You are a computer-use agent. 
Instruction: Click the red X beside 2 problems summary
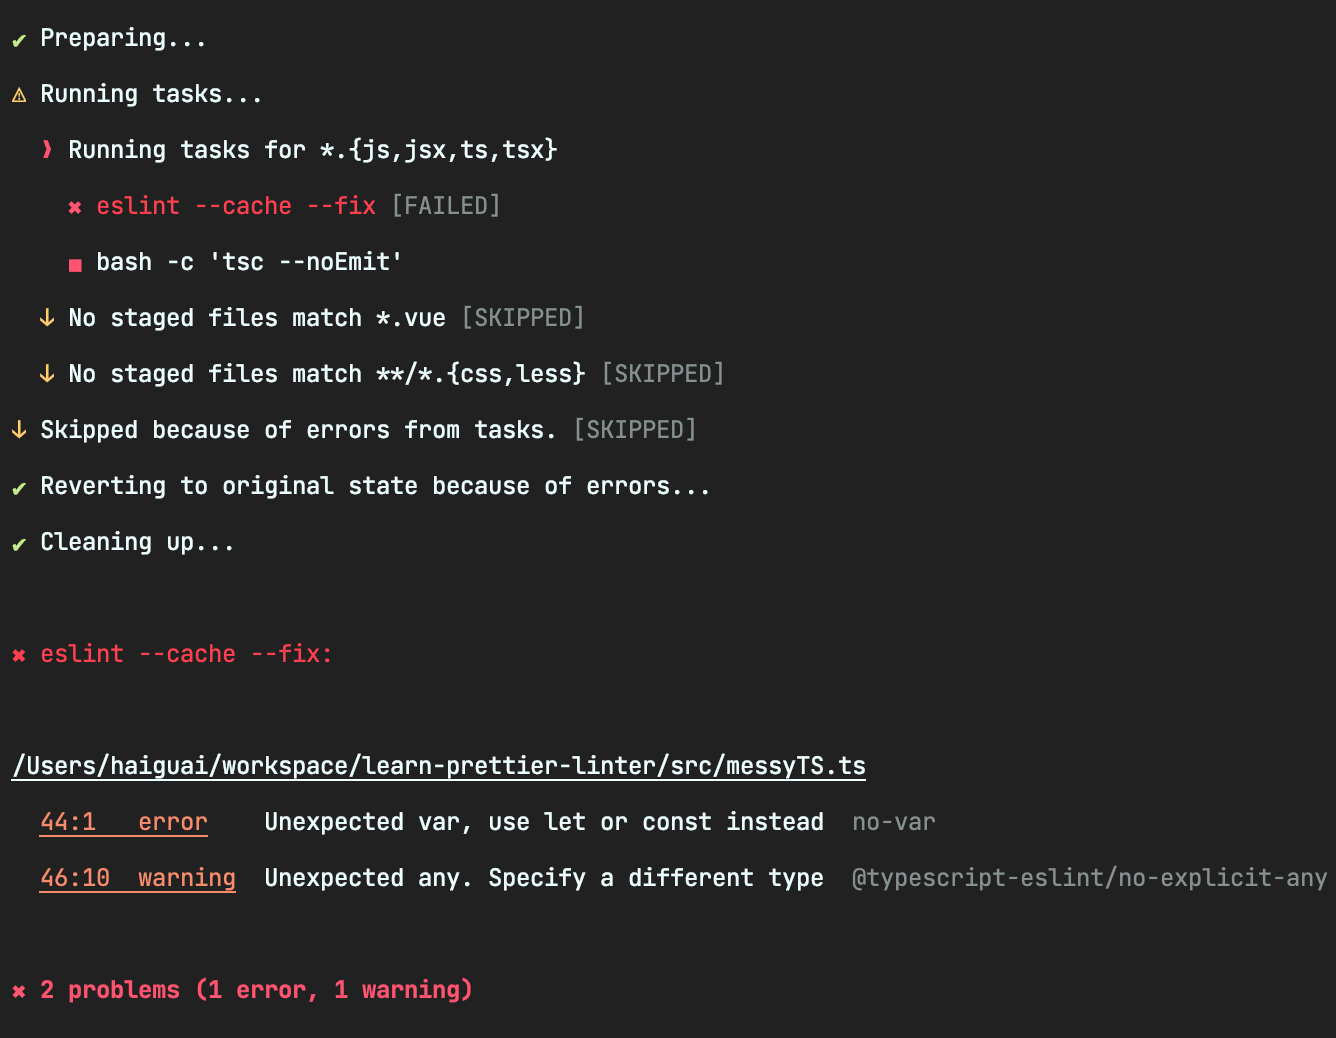tap(19, 992)
